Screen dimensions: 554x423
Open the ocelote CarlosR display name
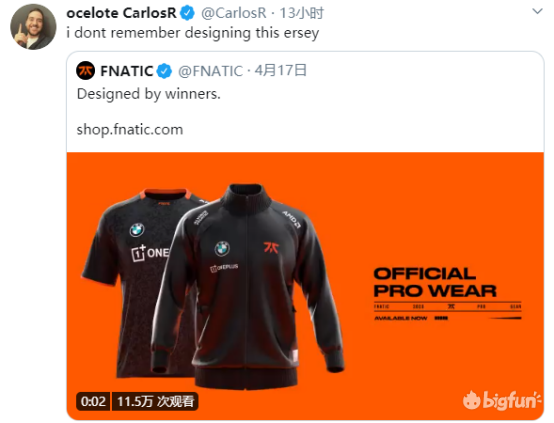click(121, 13)
